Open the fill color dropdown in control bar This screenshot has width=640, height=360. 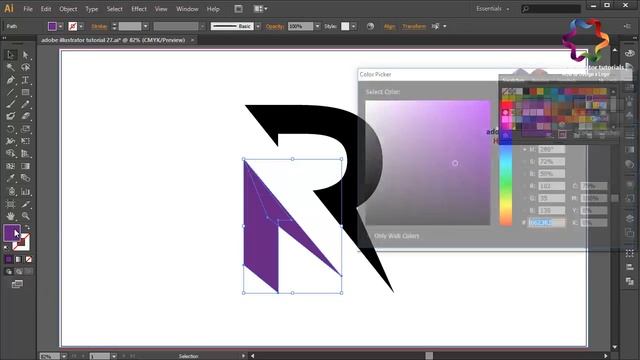pos(60,26)
